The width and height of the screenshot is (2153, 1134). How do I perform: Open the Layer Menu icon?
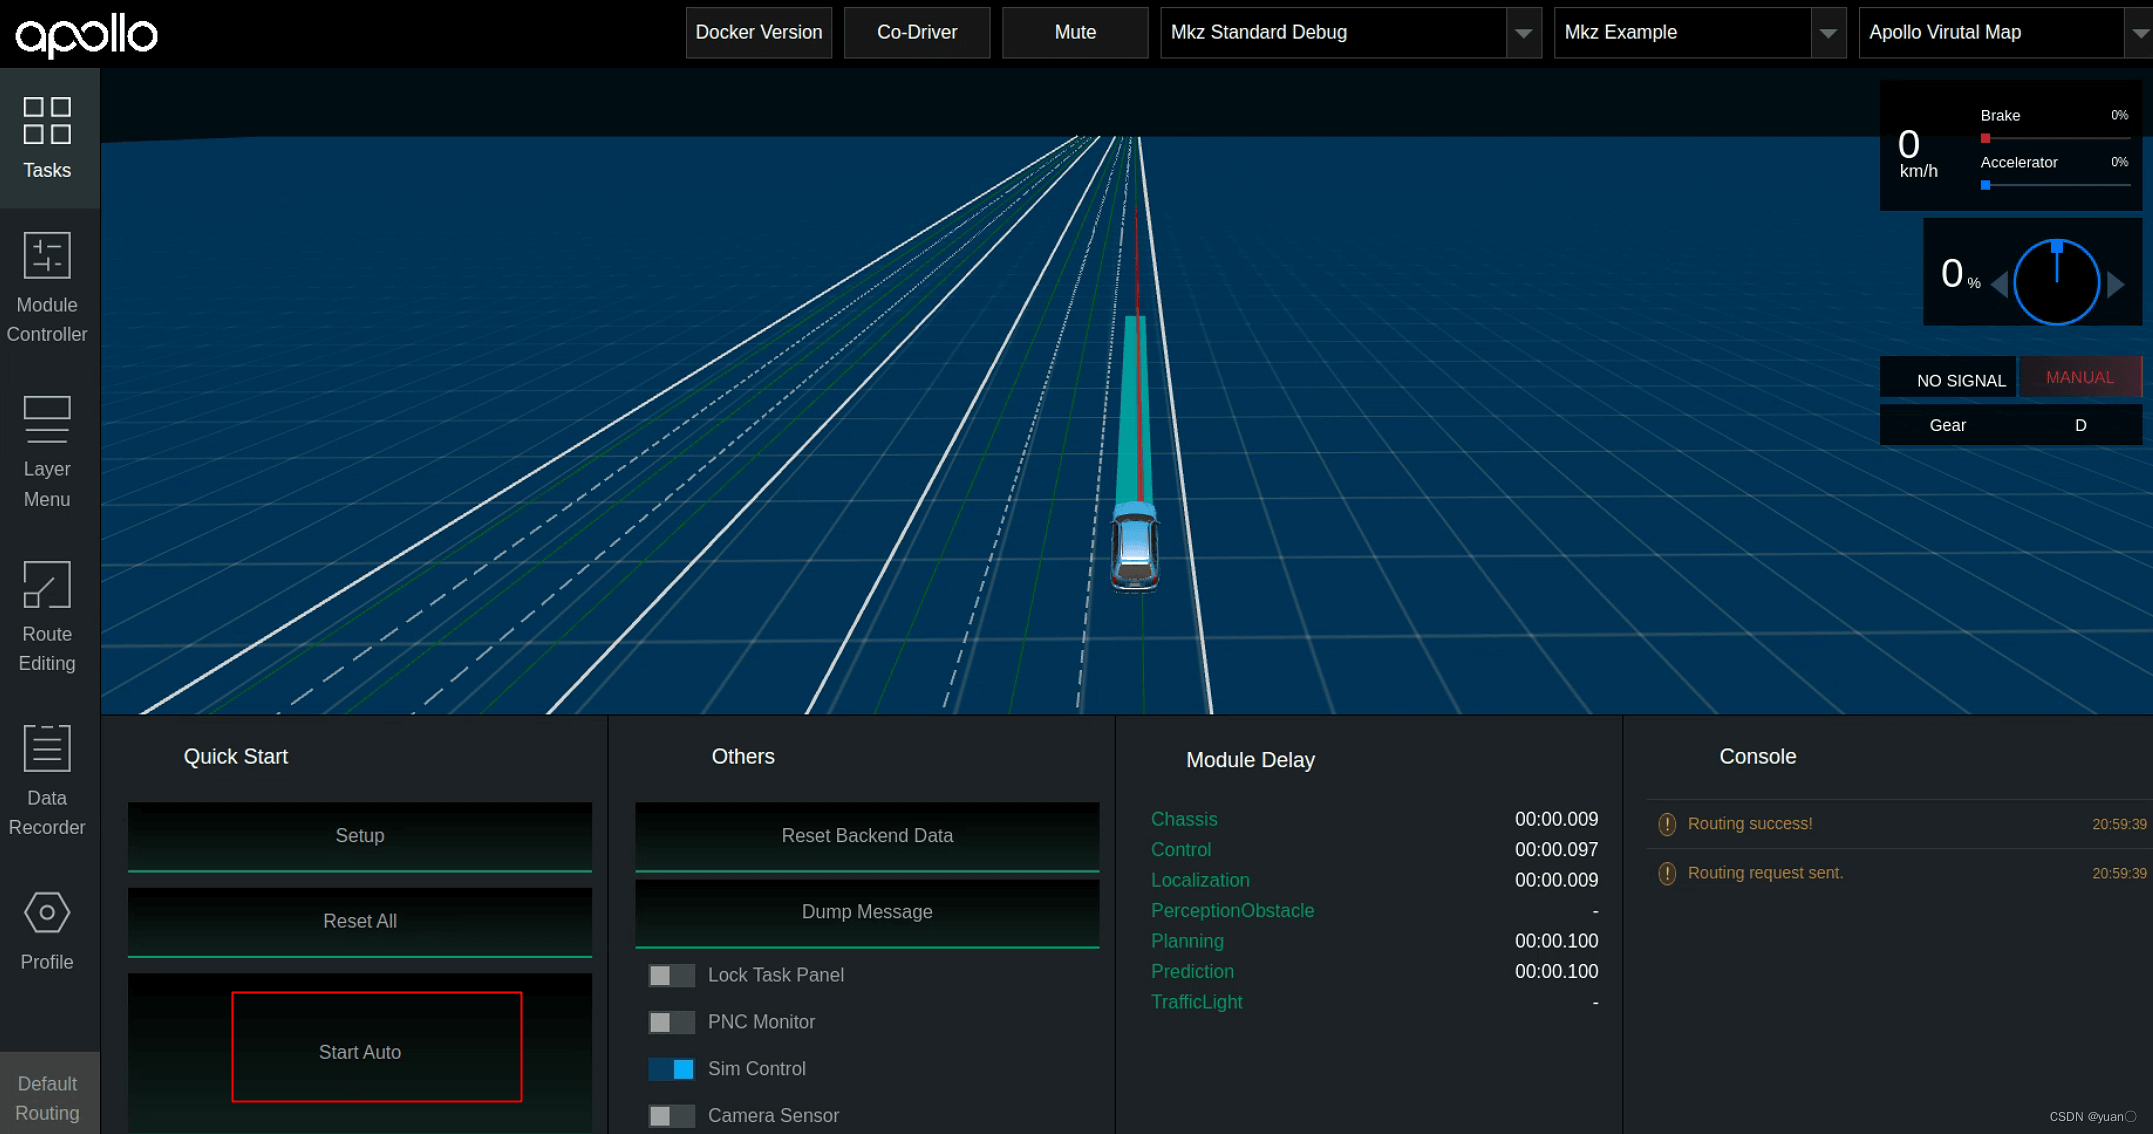click(47, 420)
